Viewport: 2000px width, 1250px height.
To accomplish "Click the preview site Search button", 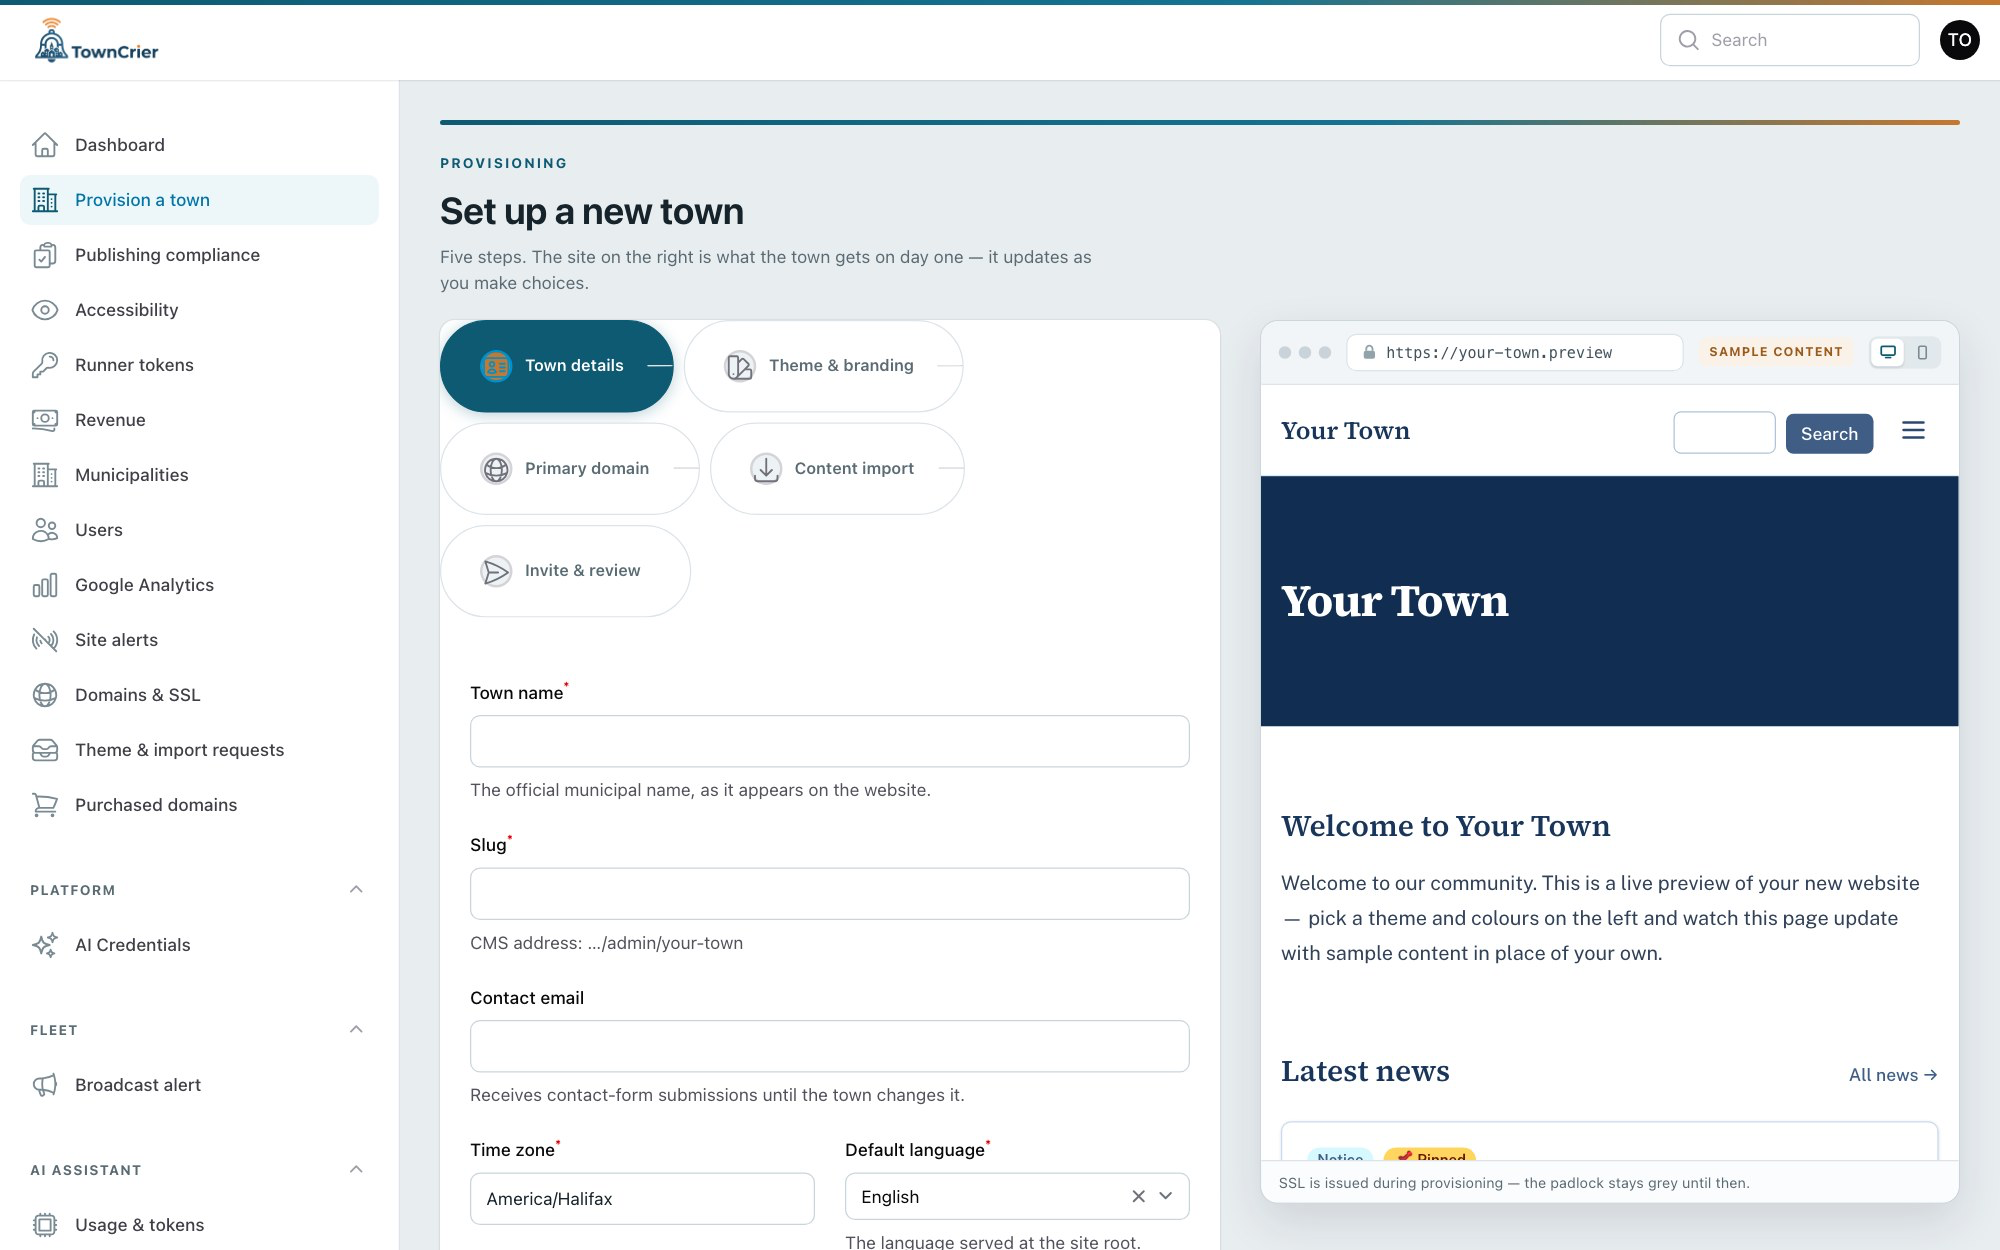I will point(1829,434).
